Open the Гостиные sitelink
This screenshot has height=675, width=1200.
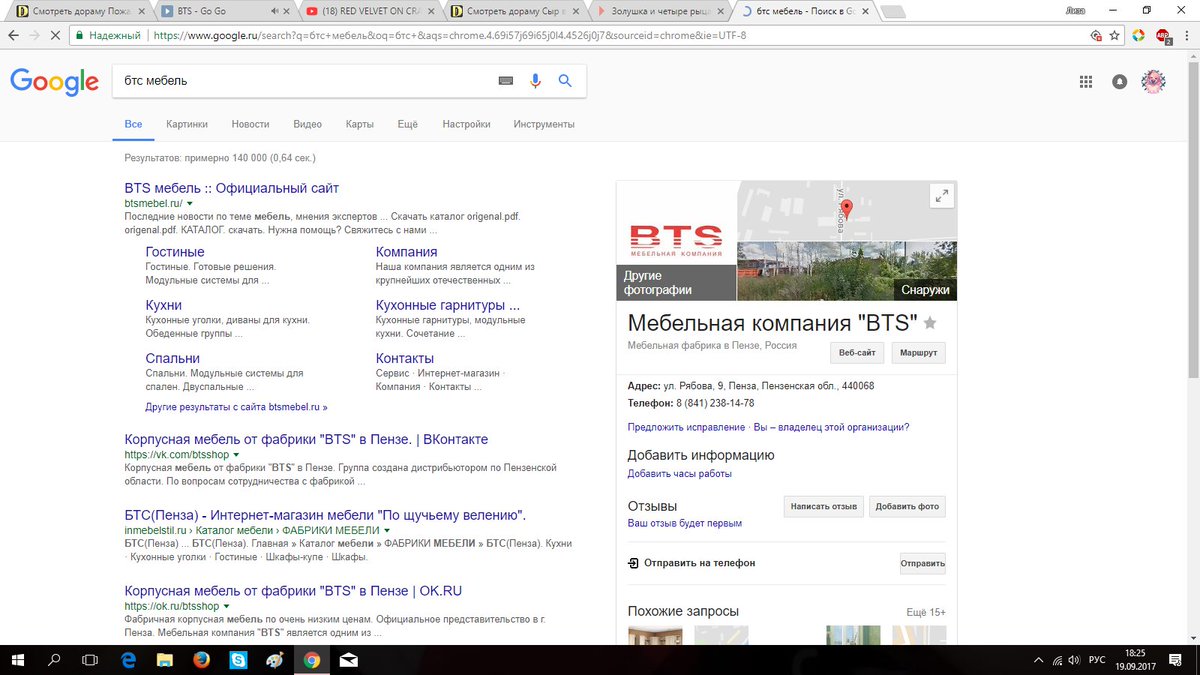pos(175,252)
